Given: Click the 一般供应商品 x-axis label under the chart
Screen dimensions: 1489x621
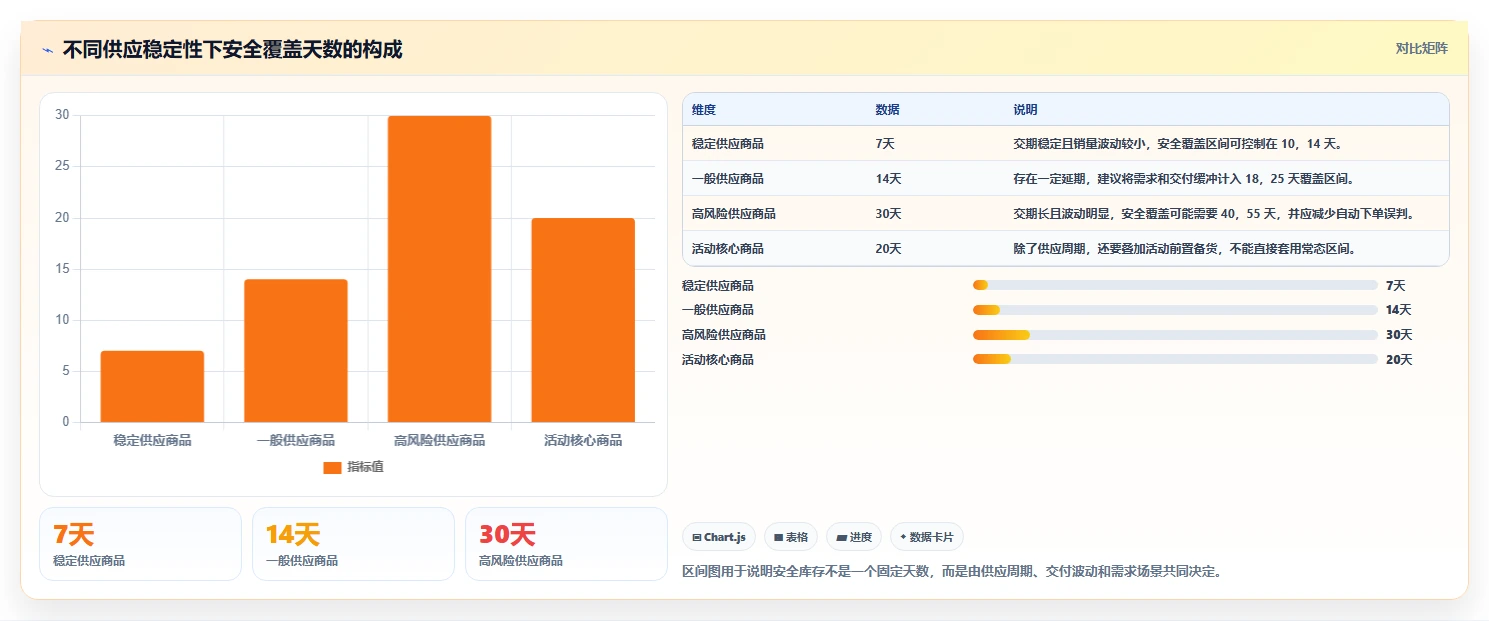Looking at the screenshot, I should pyautogui.click(x=296, y=440).
